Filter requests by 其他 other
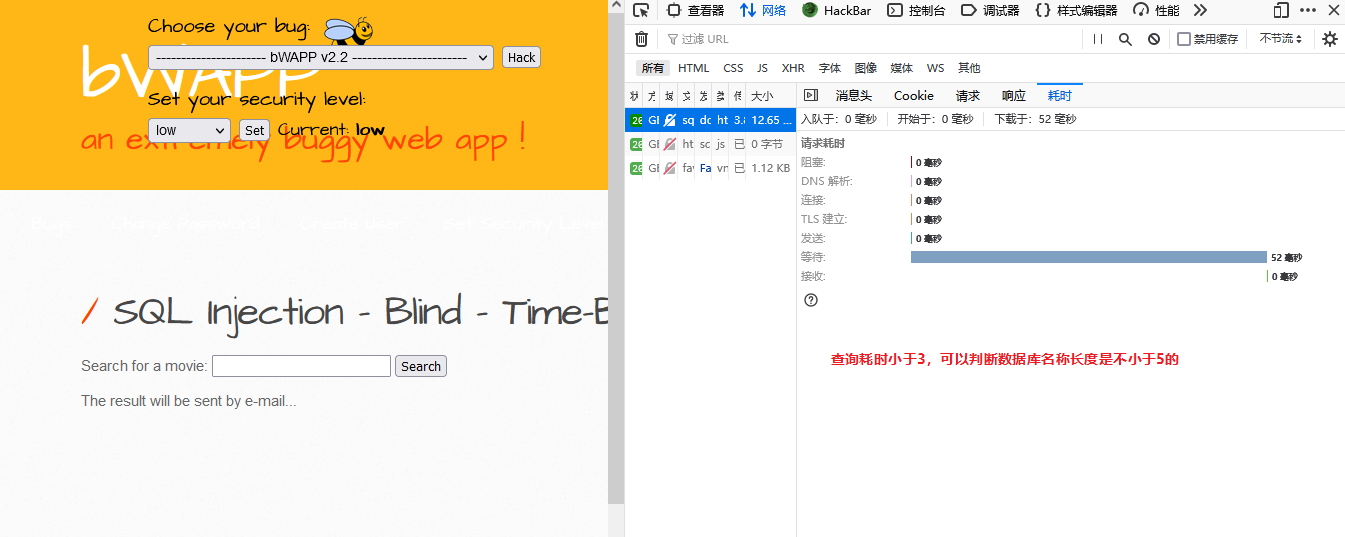The width and height of the screenshot is (1345, 537). (969, 68)
